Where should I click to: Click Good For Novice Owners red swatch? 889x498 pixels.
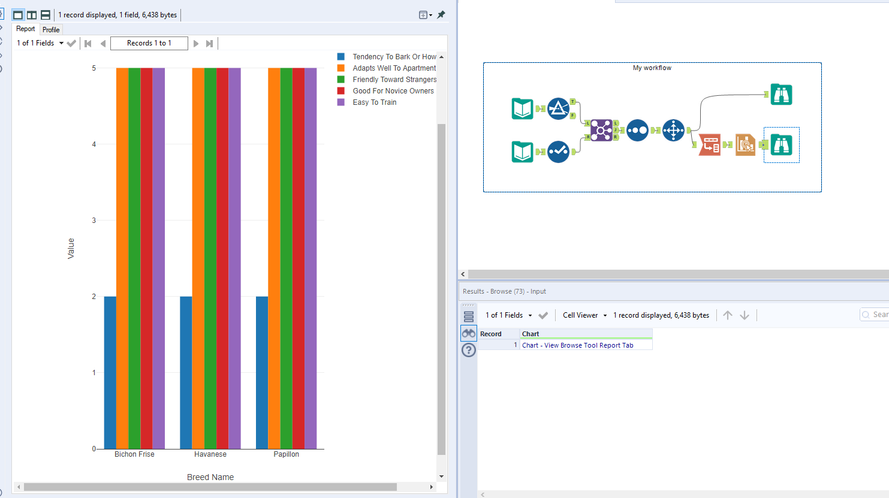point(341,91)
